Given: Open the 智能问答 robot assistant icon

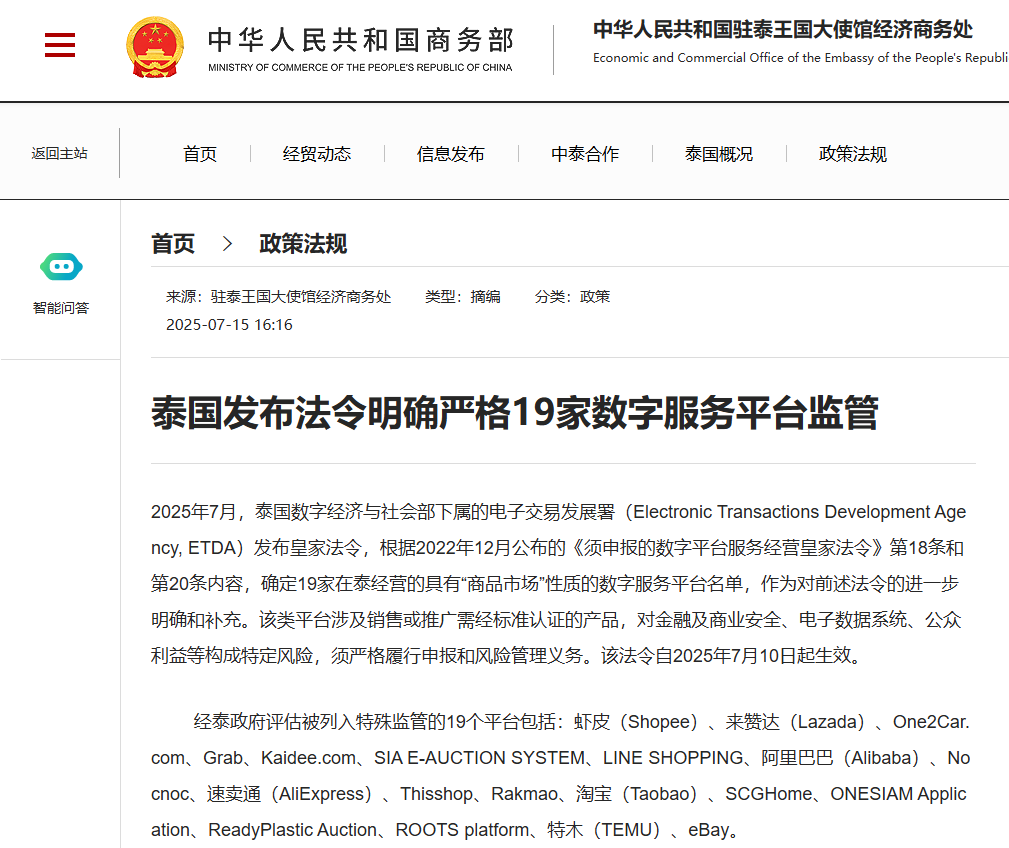Looking at the screenshot, I should [61, 267].
